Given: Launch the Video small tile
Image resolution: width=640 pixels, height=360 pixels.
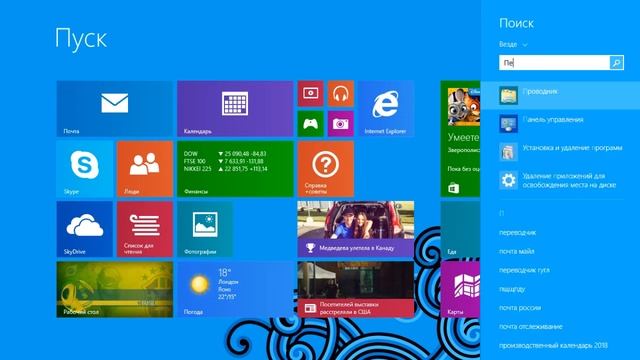Looking at the screenshot, I should click(x=311, y=93).
